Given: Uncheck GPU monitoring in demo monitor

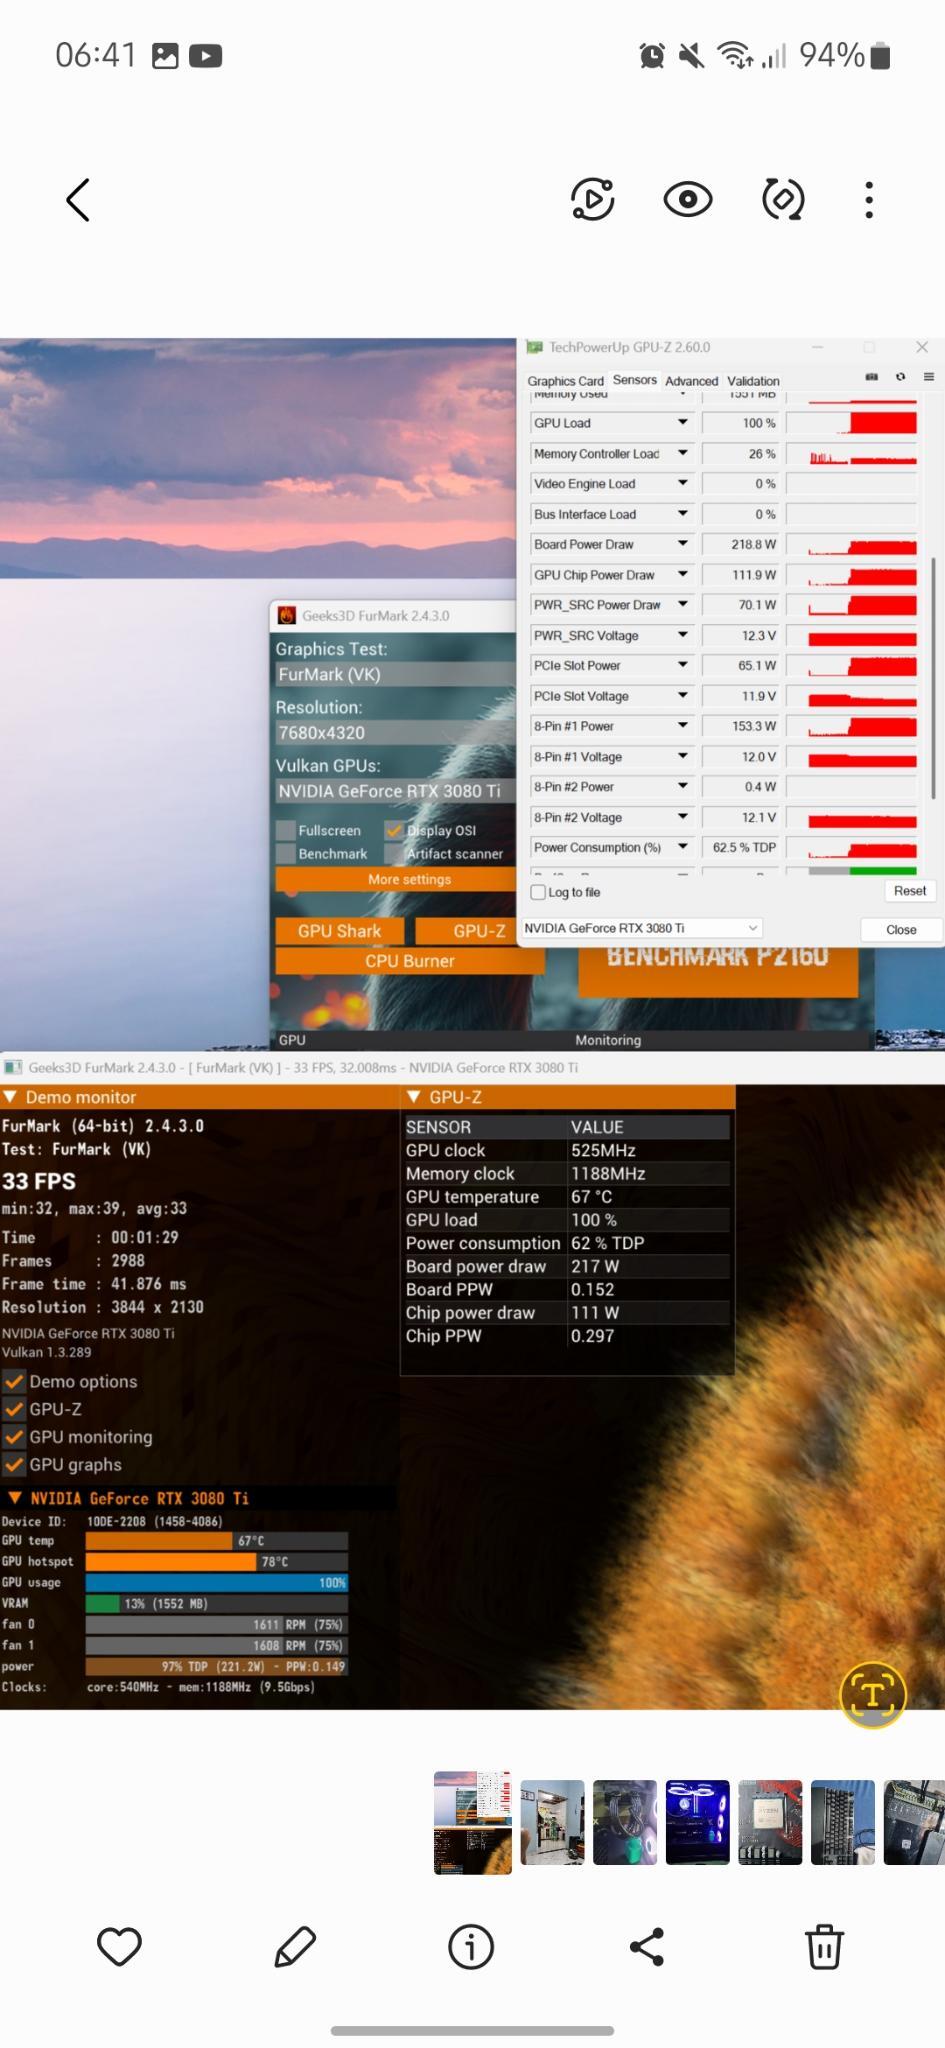Looking at the screenshot, I should coord(14,1437).
